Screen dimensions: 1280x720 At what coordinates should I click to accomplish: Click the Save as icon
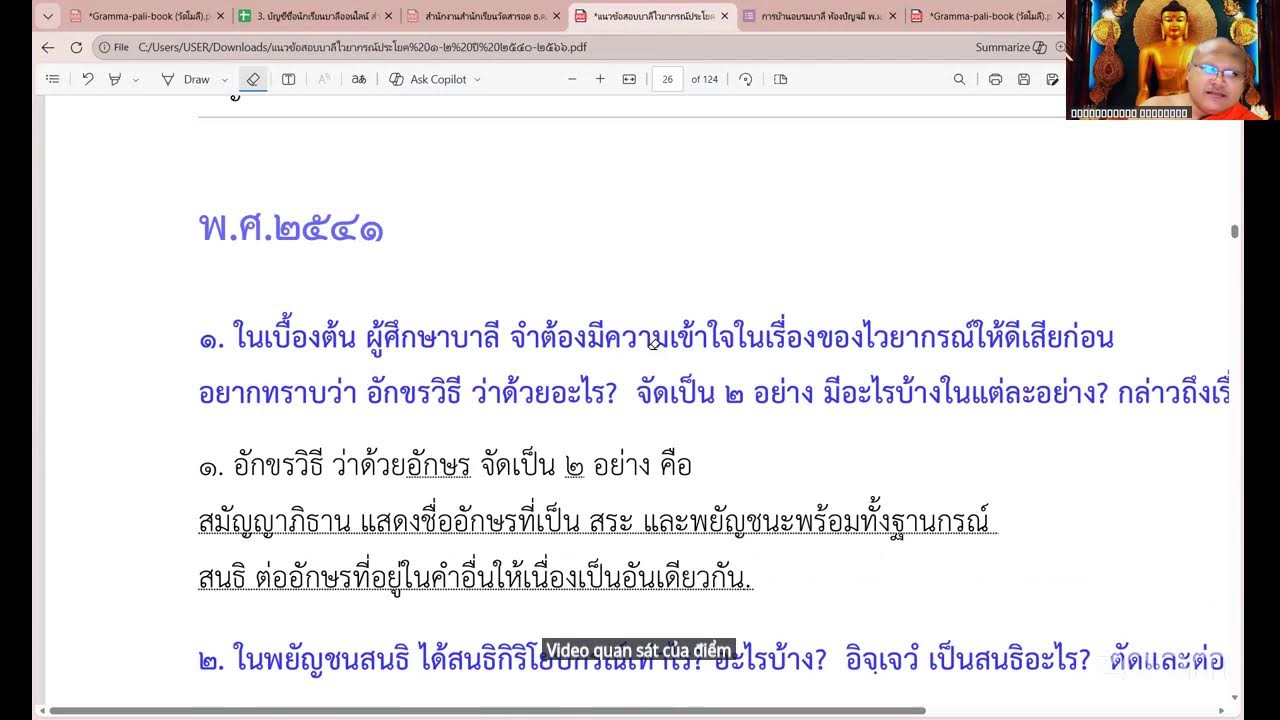click(x=1052, y=79)
